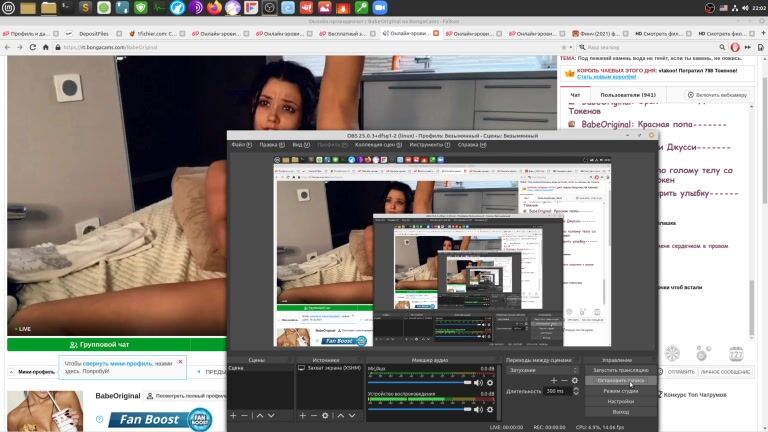Adjust the transition duration spinner arrows

tap(575, 391)
